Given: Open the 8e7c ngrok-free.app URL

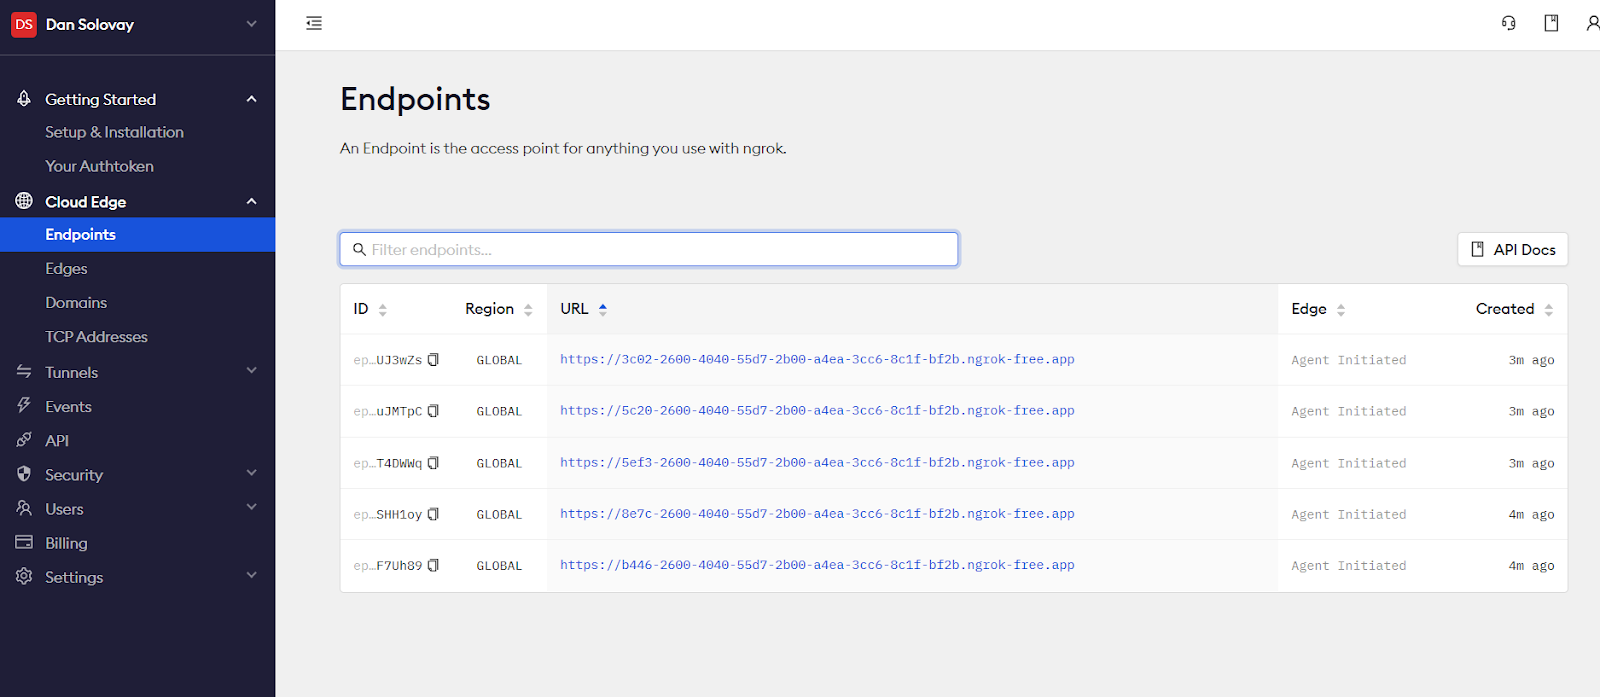Looking at the screenshot, I should pyautogui.click(x=817, y=513).
